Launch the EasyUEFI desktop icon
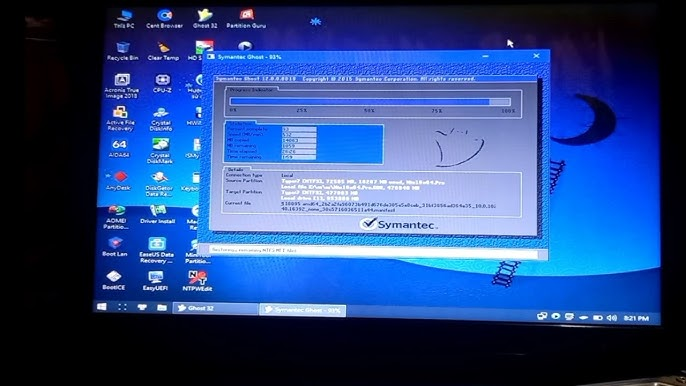 [155, 281]
